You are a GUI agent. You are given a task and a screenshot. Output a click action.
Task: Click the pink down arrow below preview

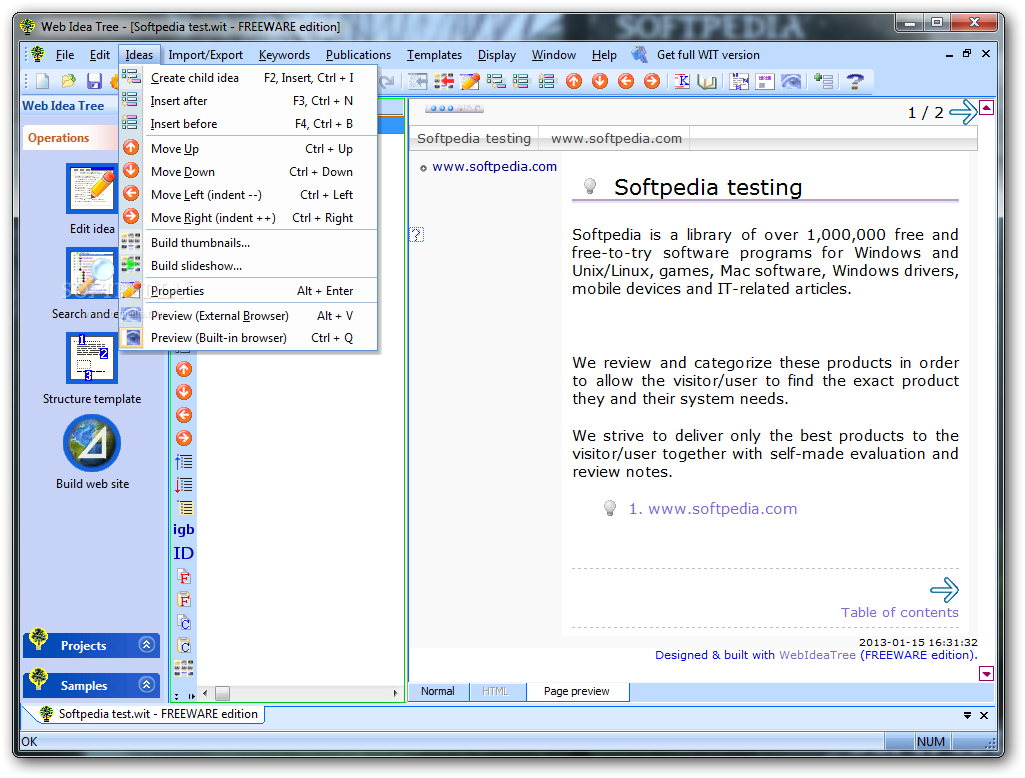pyautogui.click(x=986, y=673)
